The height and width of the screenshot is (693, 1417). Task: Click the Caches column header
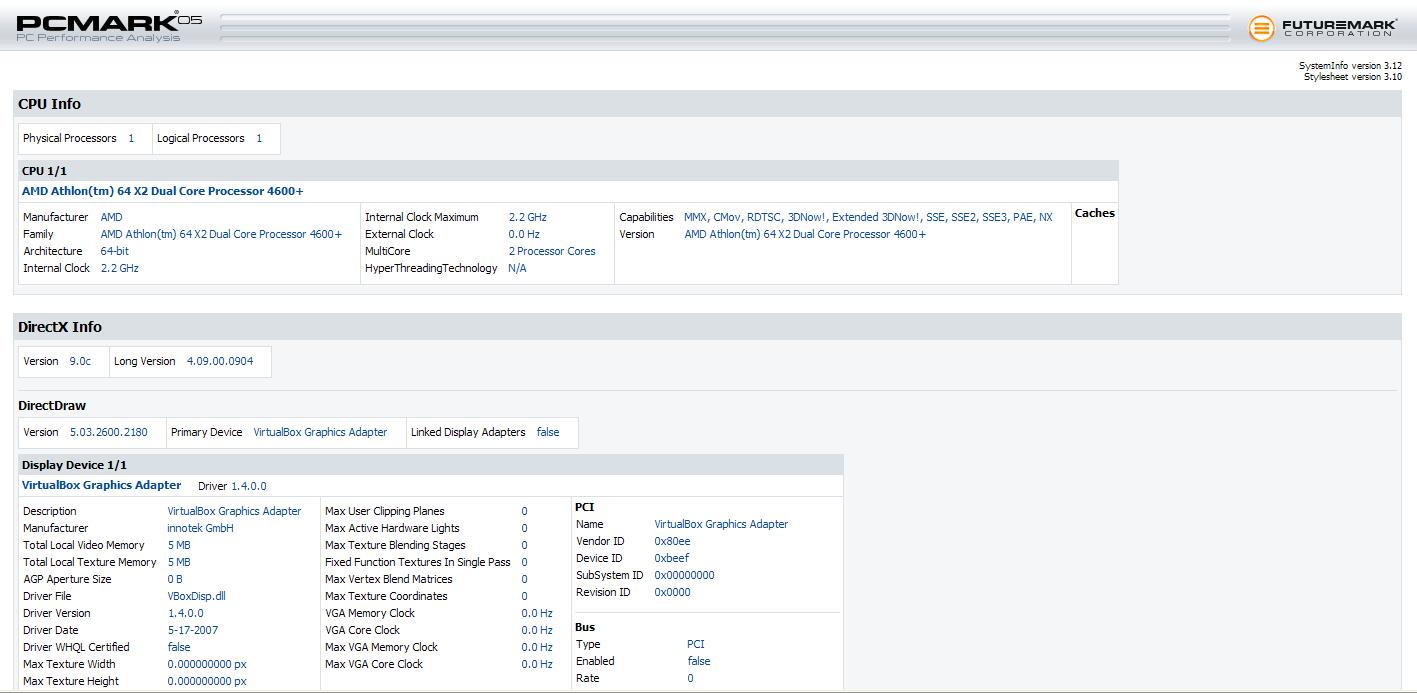coord(1095,213)
